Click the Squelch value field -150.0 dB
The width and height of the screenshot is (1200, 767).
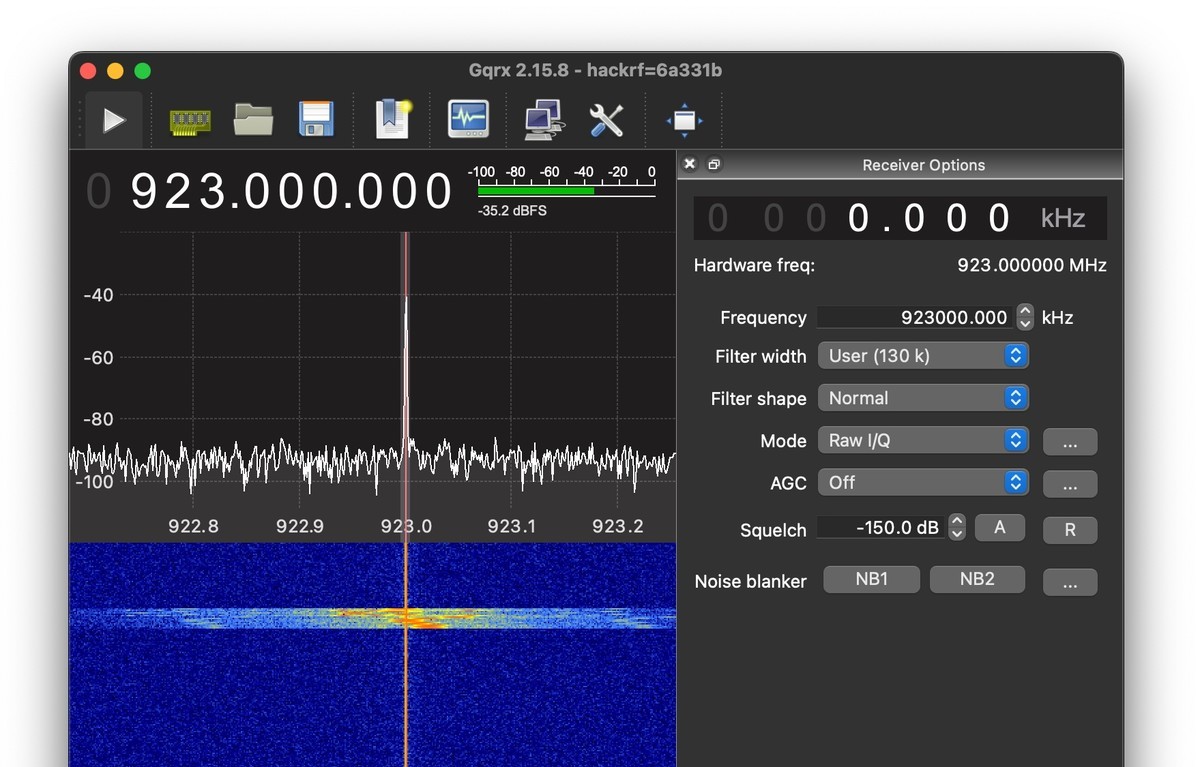[x=881, y=527]
